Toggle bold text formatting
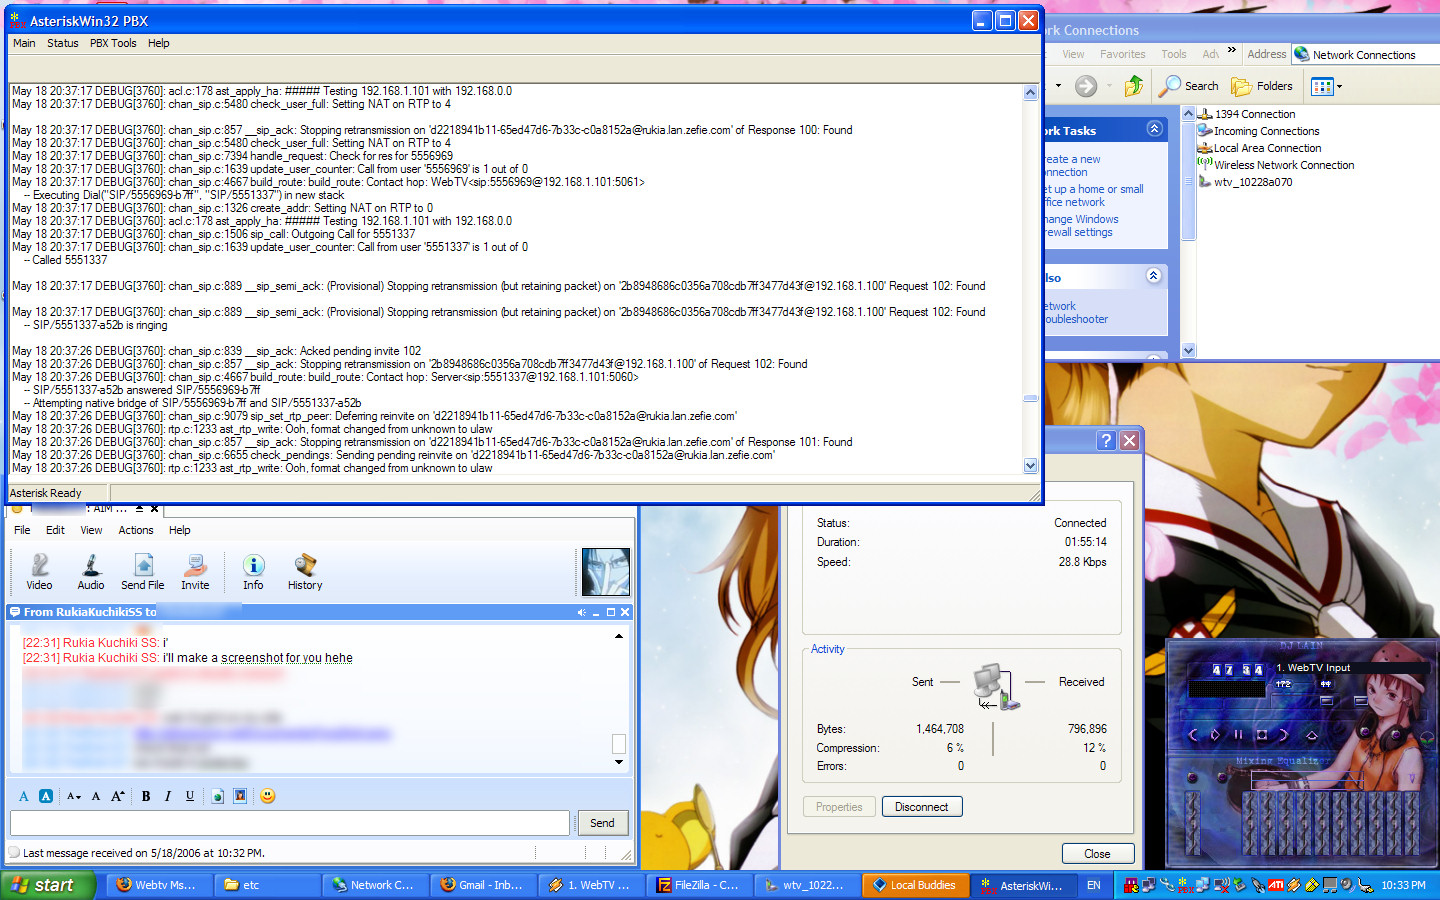The height and width of the screenshot is (900, 1440). [x=146, y=796]
